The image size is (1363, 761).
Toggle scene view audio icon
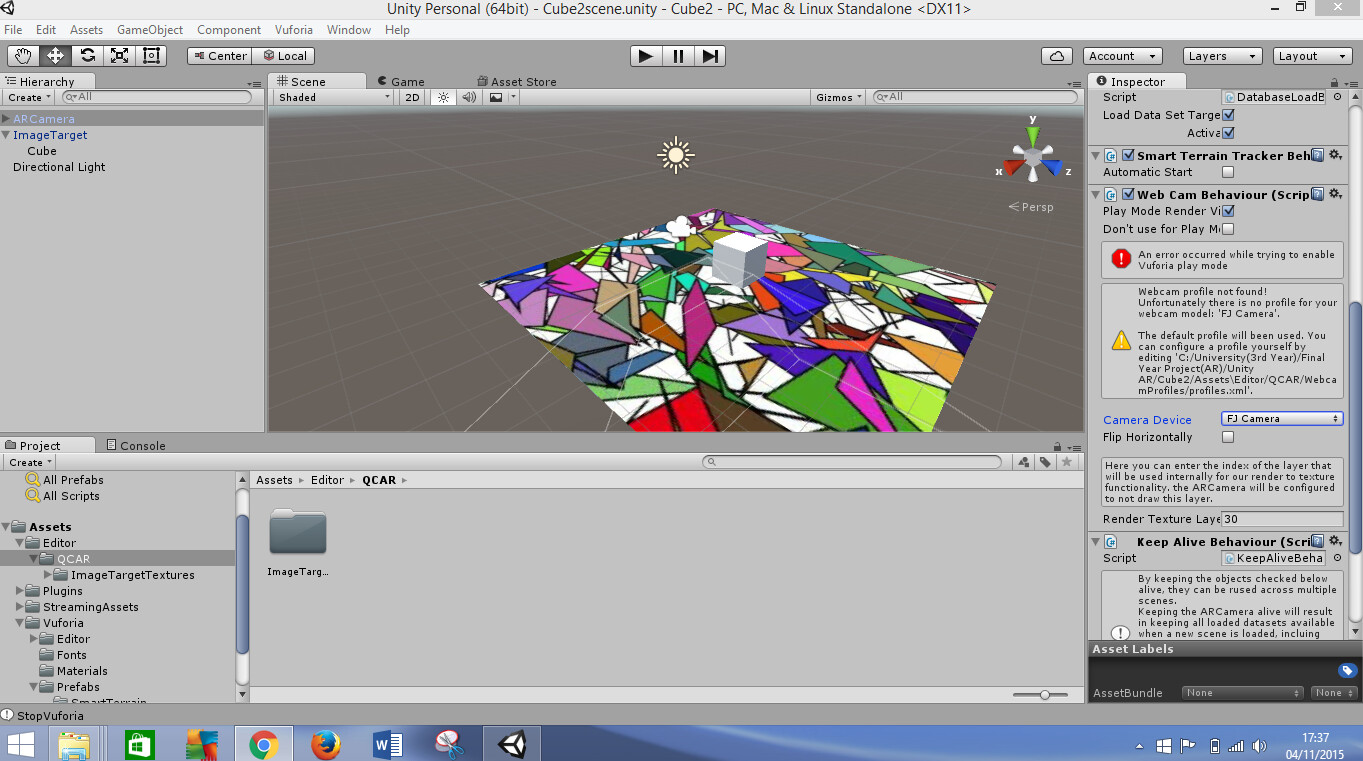(468, 97)
